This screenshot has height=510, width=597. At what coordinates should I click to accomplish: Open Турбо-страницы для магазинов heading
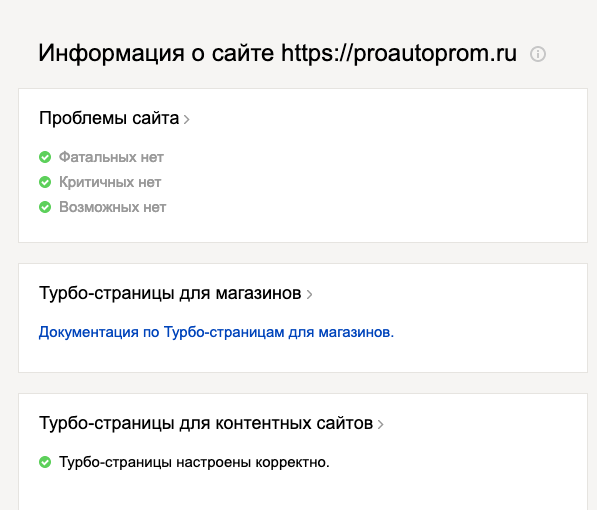point(170,293)
